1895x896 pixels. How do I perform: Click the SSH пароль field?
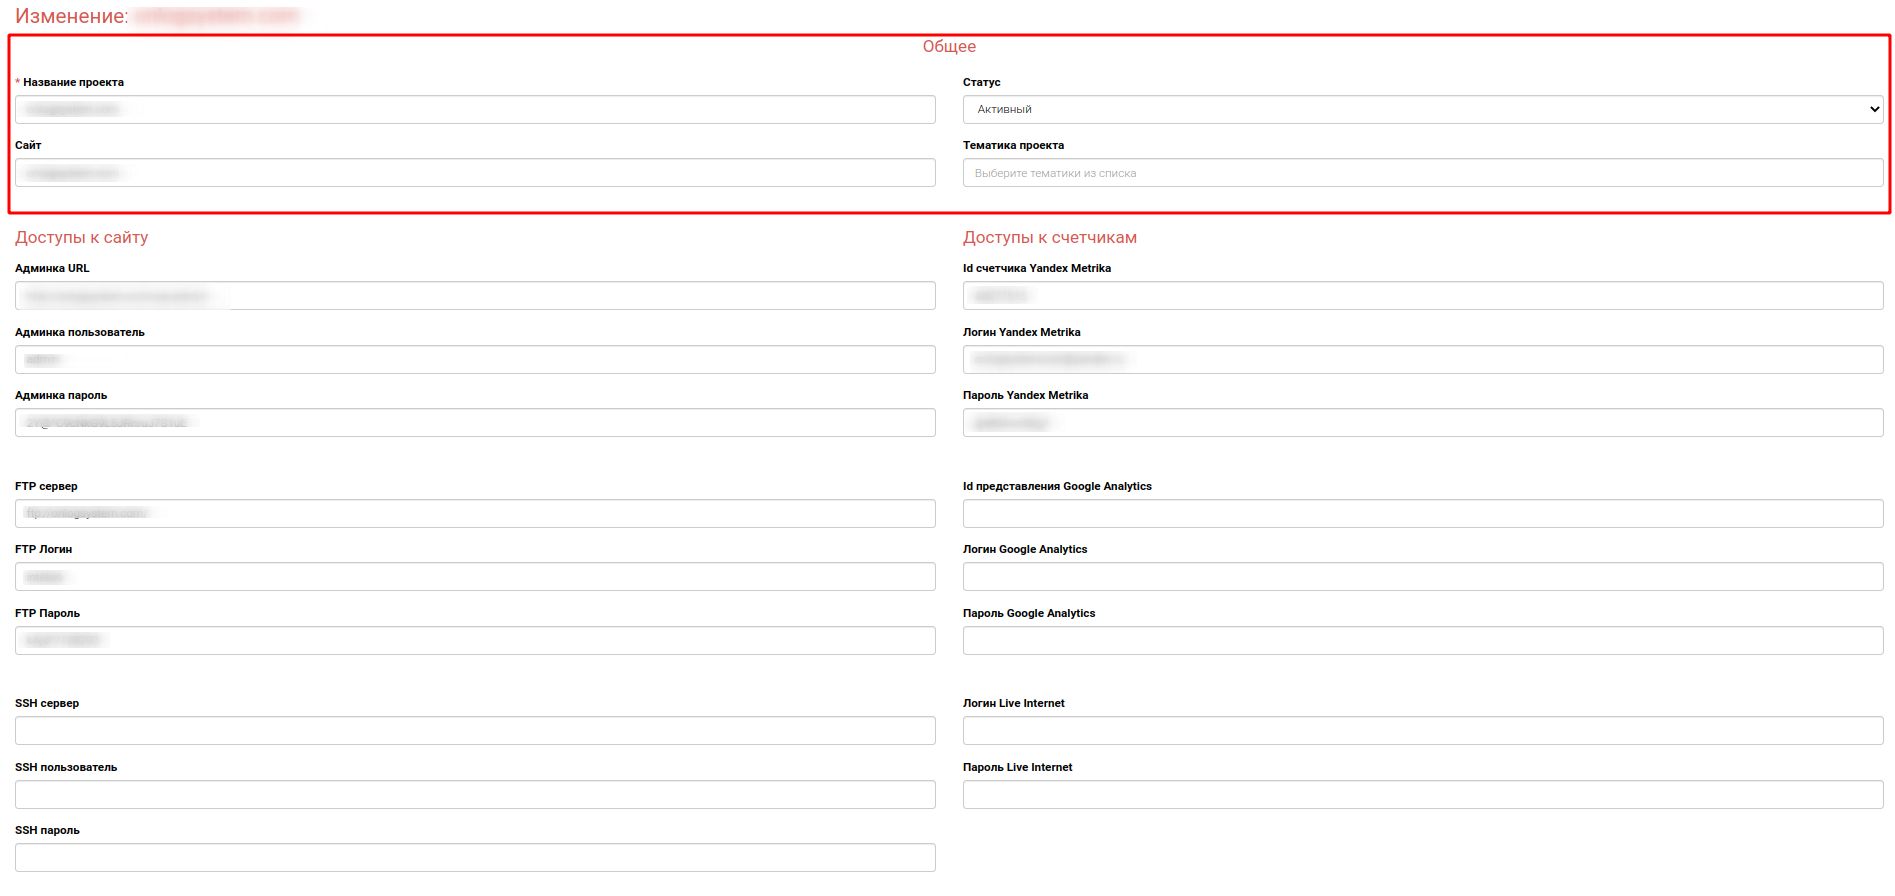(475, 858)
